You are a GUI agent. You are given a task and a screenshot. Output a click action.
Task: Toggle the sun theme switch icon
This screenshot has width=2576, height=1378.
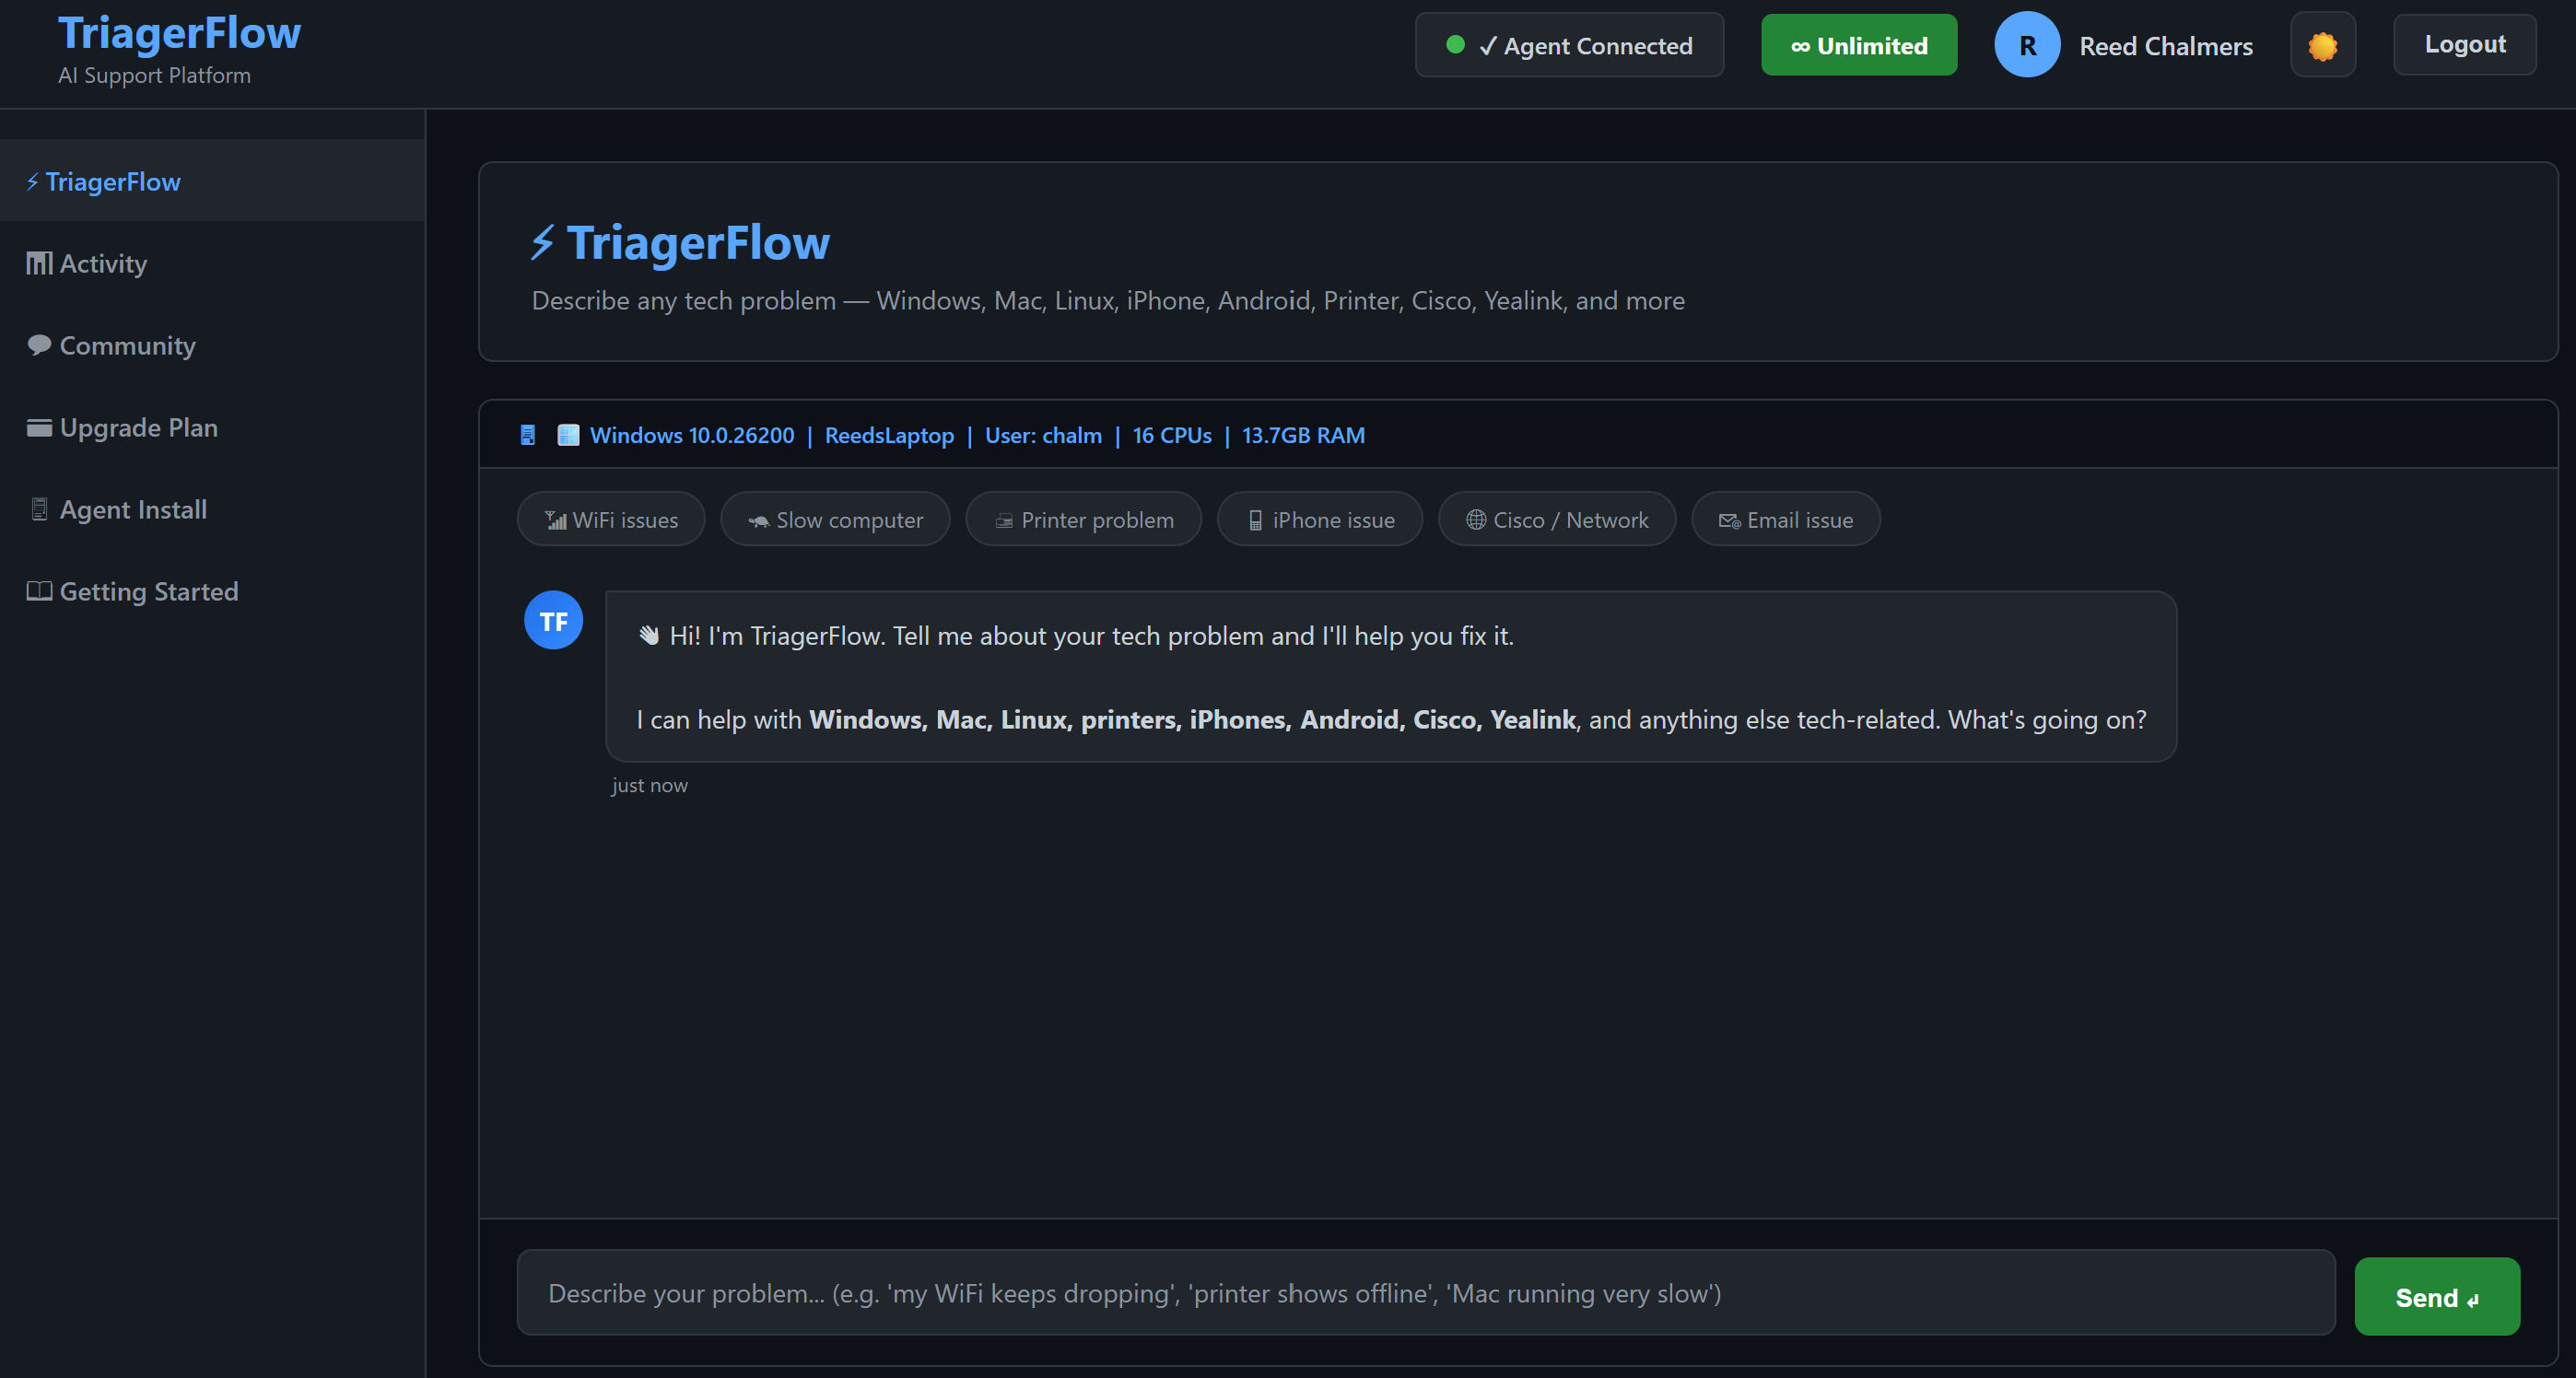[2322, 45]
